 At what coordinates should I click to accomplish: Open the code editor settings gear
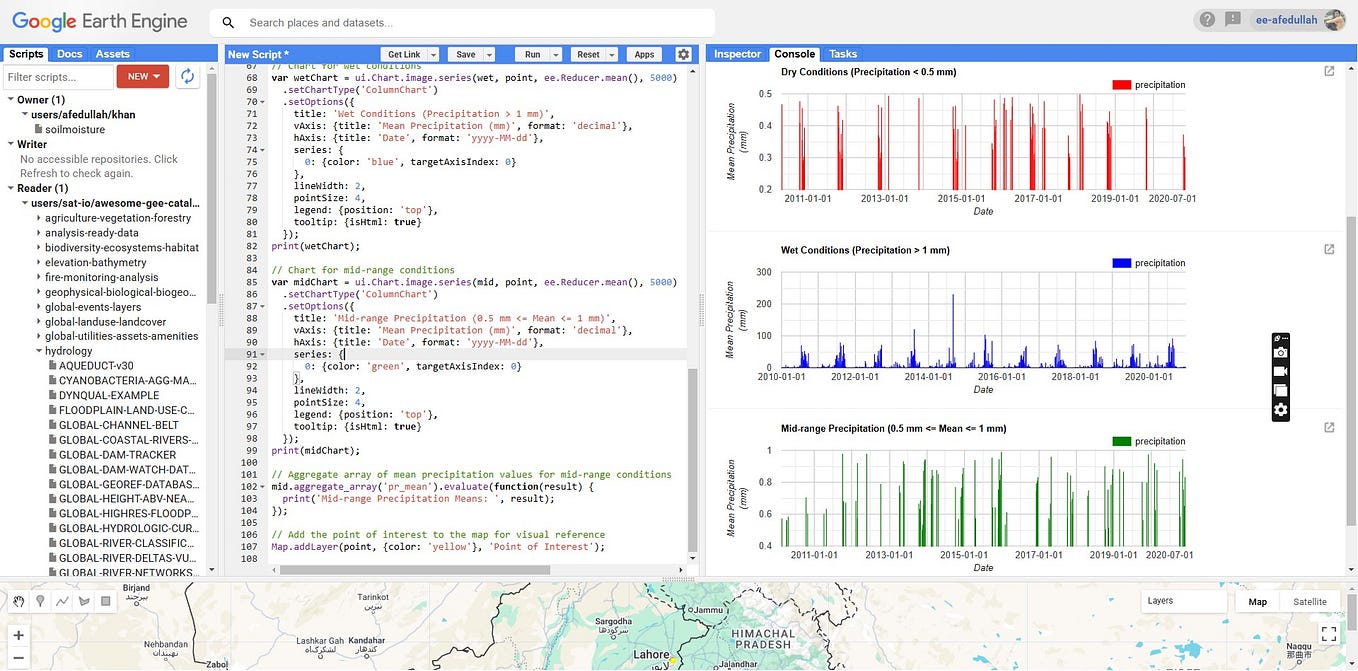pos(683,54)
